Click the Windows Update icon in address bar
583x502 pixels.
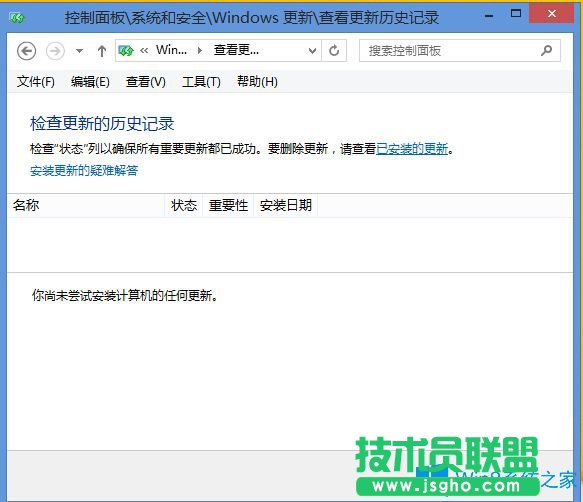(x=126, y=51)
